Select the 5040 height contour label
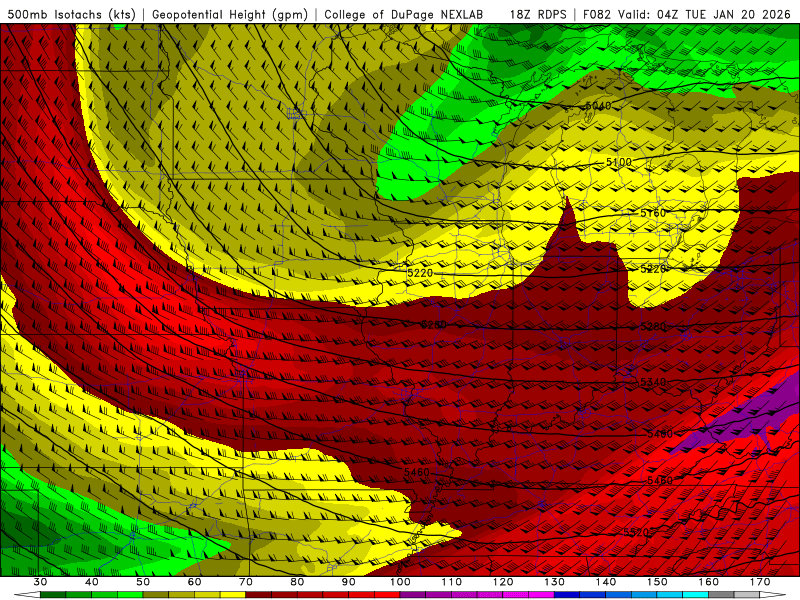 coord(597,106)
